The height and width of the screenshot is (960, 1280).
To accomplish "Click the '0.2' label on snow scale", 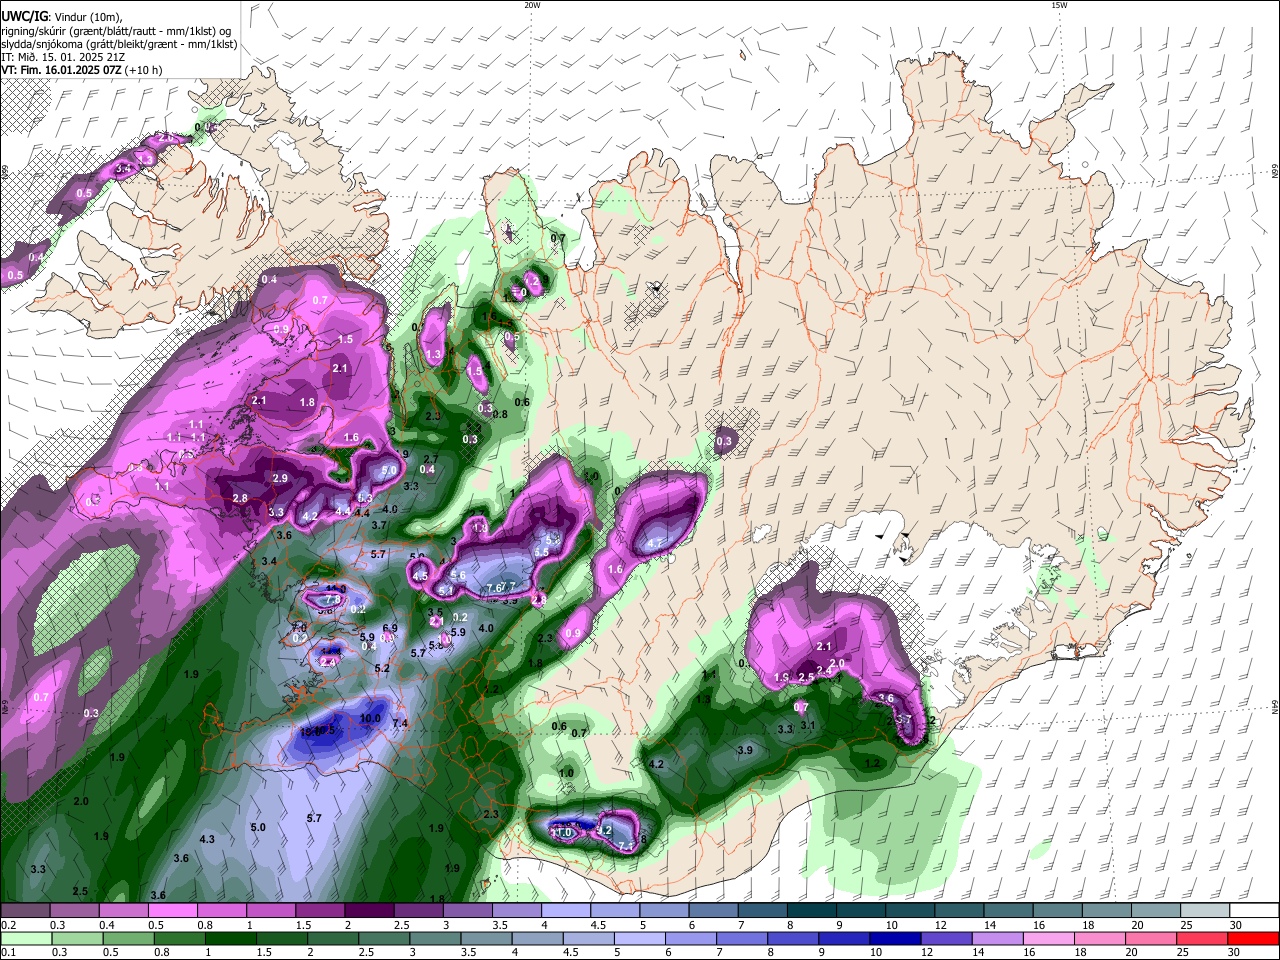I will (x=7, y=925).
